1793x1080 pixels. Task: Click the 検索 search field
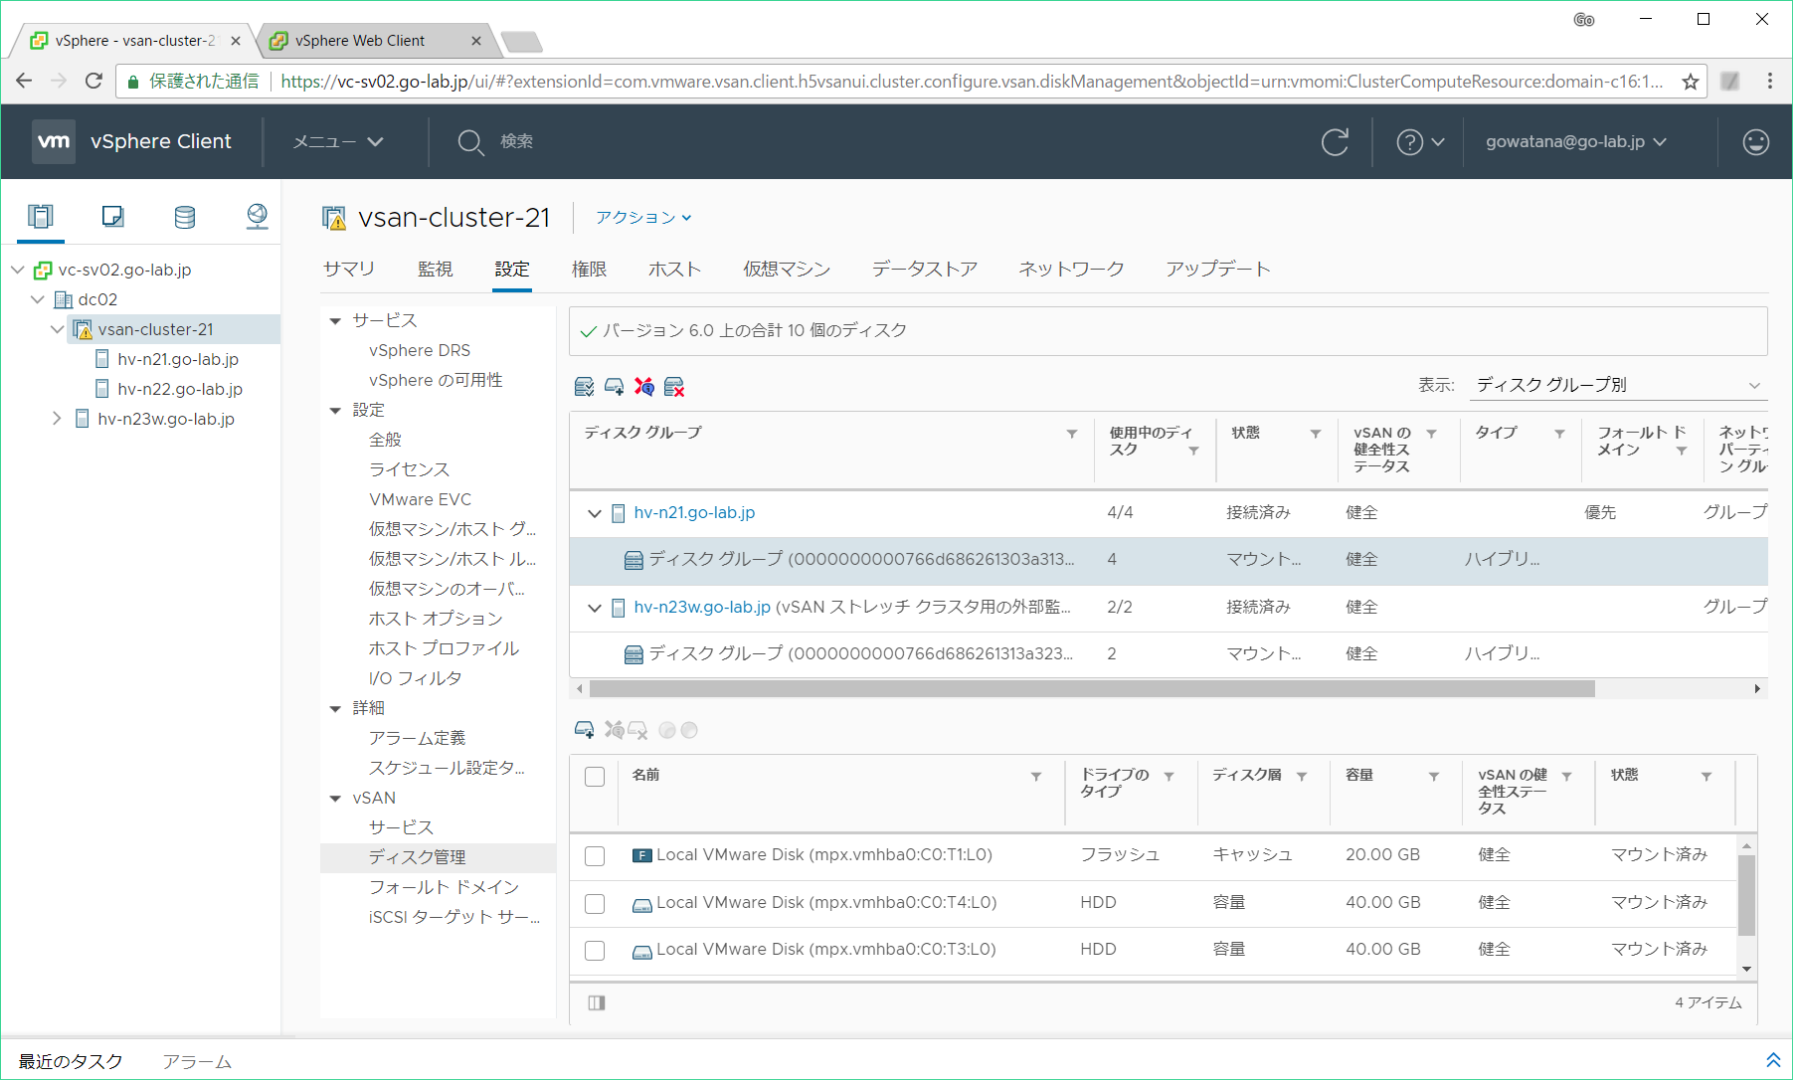[516, 142]
